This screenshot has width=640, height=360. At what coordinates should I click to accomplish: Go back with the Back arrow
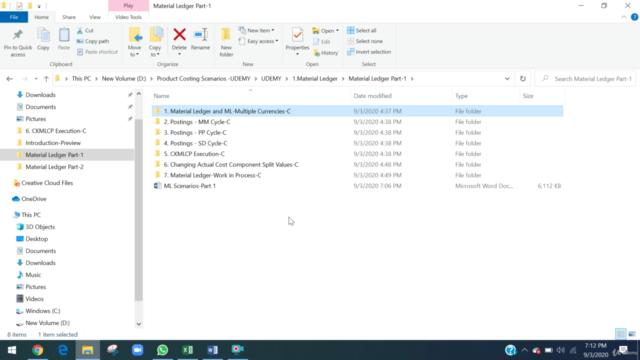click(9, 79)
